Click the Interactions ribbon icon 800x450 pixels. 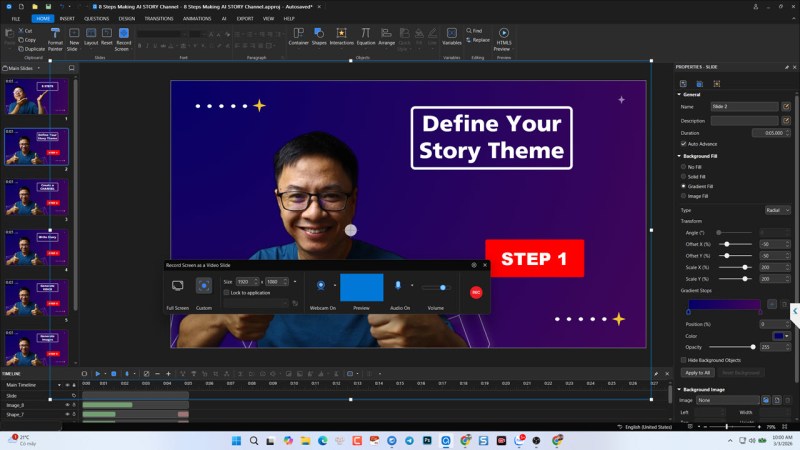pyautogui.click(x=342, y=35)
